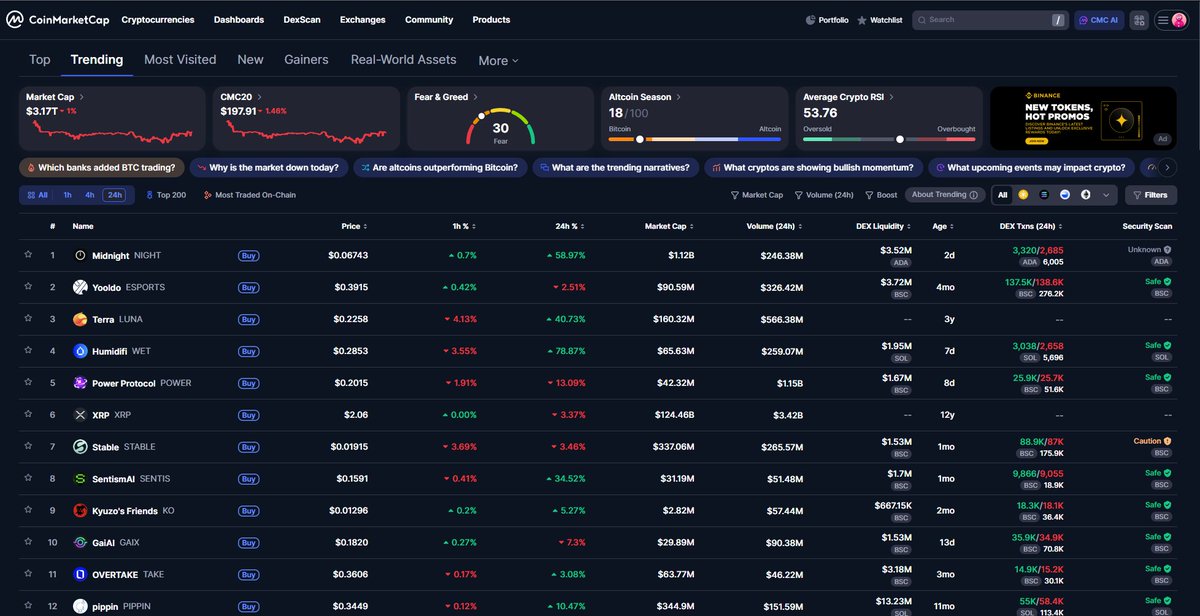Open the Filters button
Screen dimensions: 1200x616
point(1151,195)
